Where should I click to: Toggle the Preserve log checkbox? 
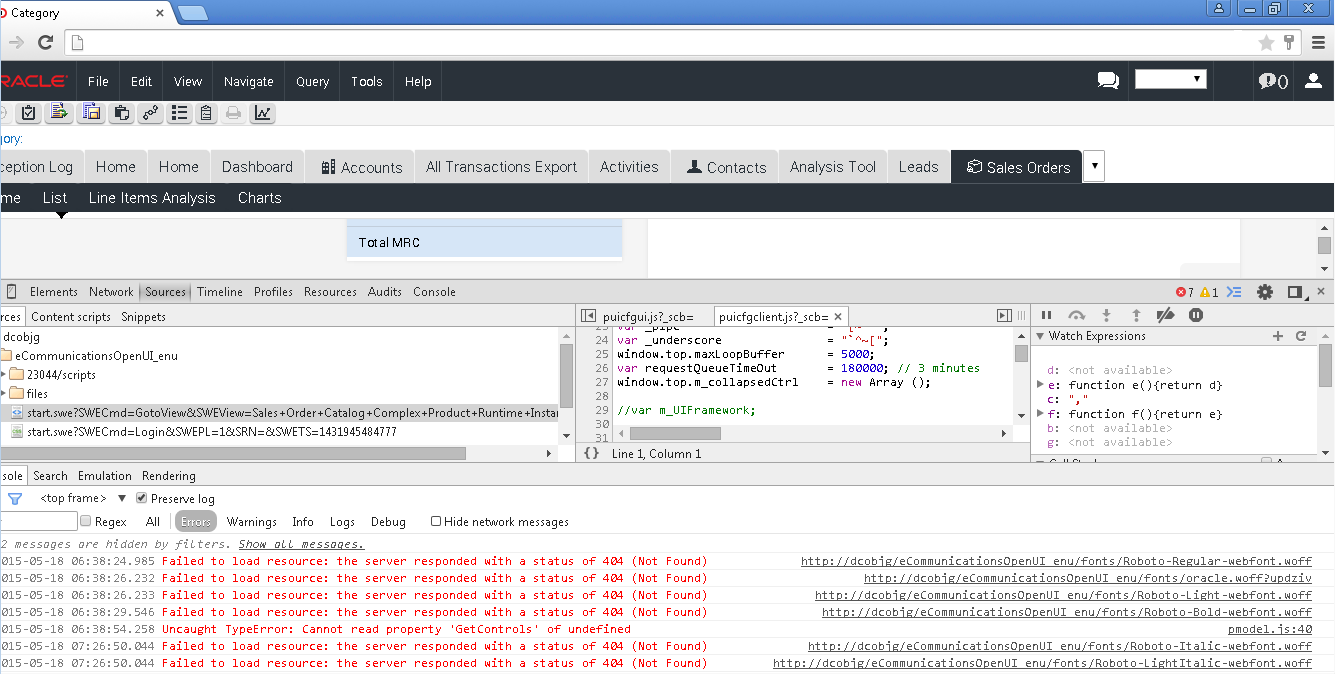(141, 498)
